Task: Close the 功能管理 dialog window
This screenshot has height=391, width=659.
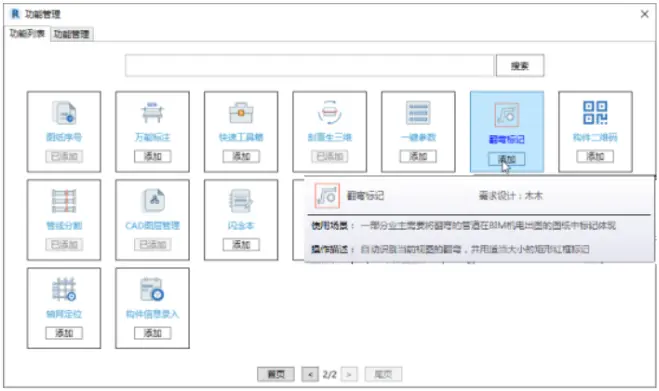Action: [645, 14]
